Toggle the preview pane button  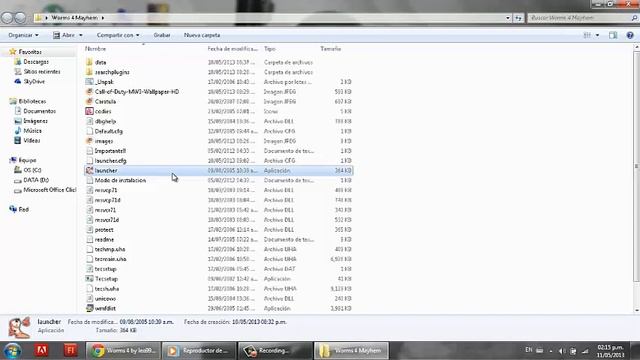pos(613,36)
